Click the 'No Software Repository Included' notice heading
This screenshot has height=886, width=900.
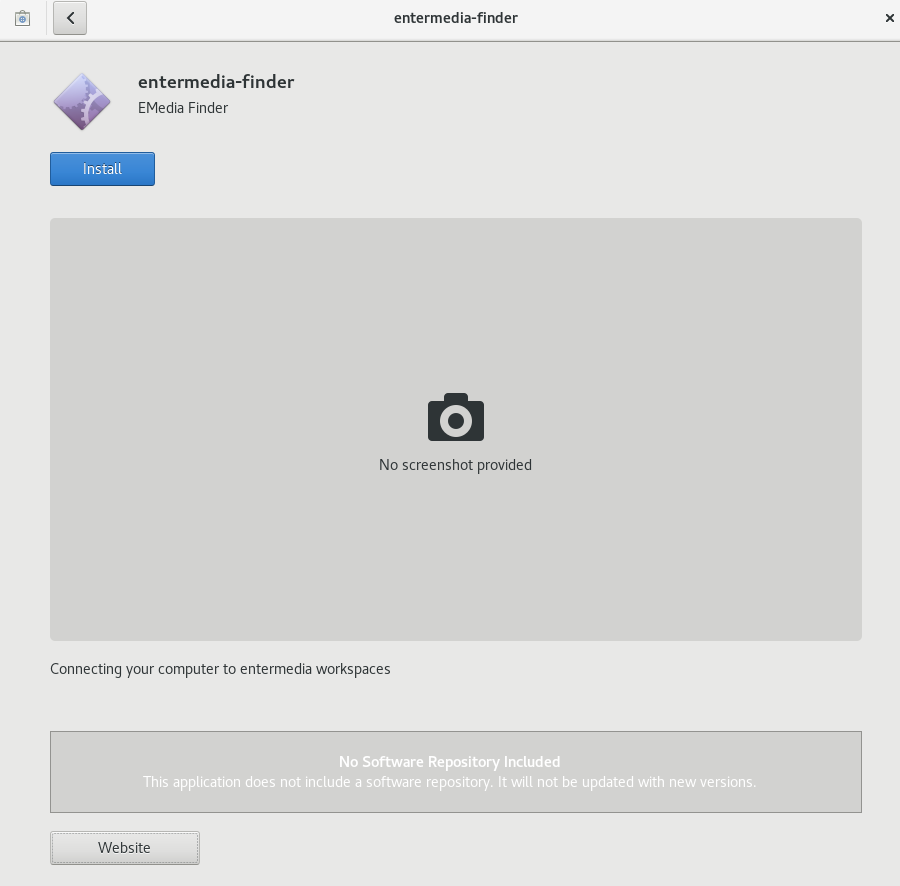[x=449, y=761]
